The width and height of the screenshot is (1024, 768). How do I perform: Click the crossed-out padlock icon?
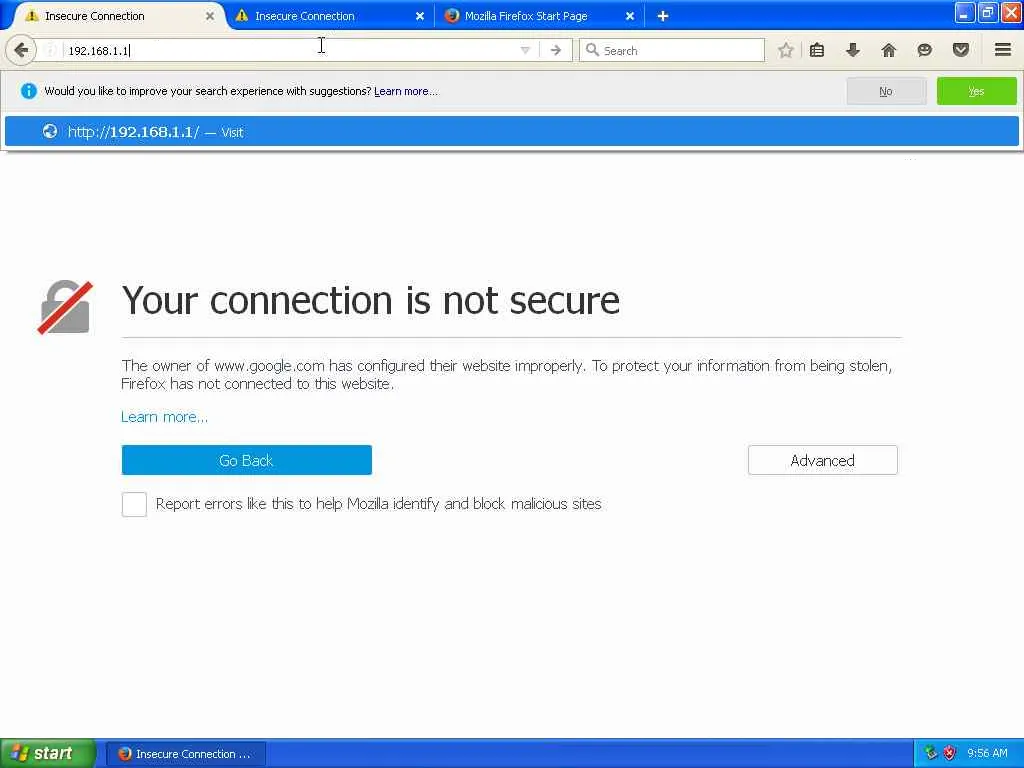(x=65, y=307)
